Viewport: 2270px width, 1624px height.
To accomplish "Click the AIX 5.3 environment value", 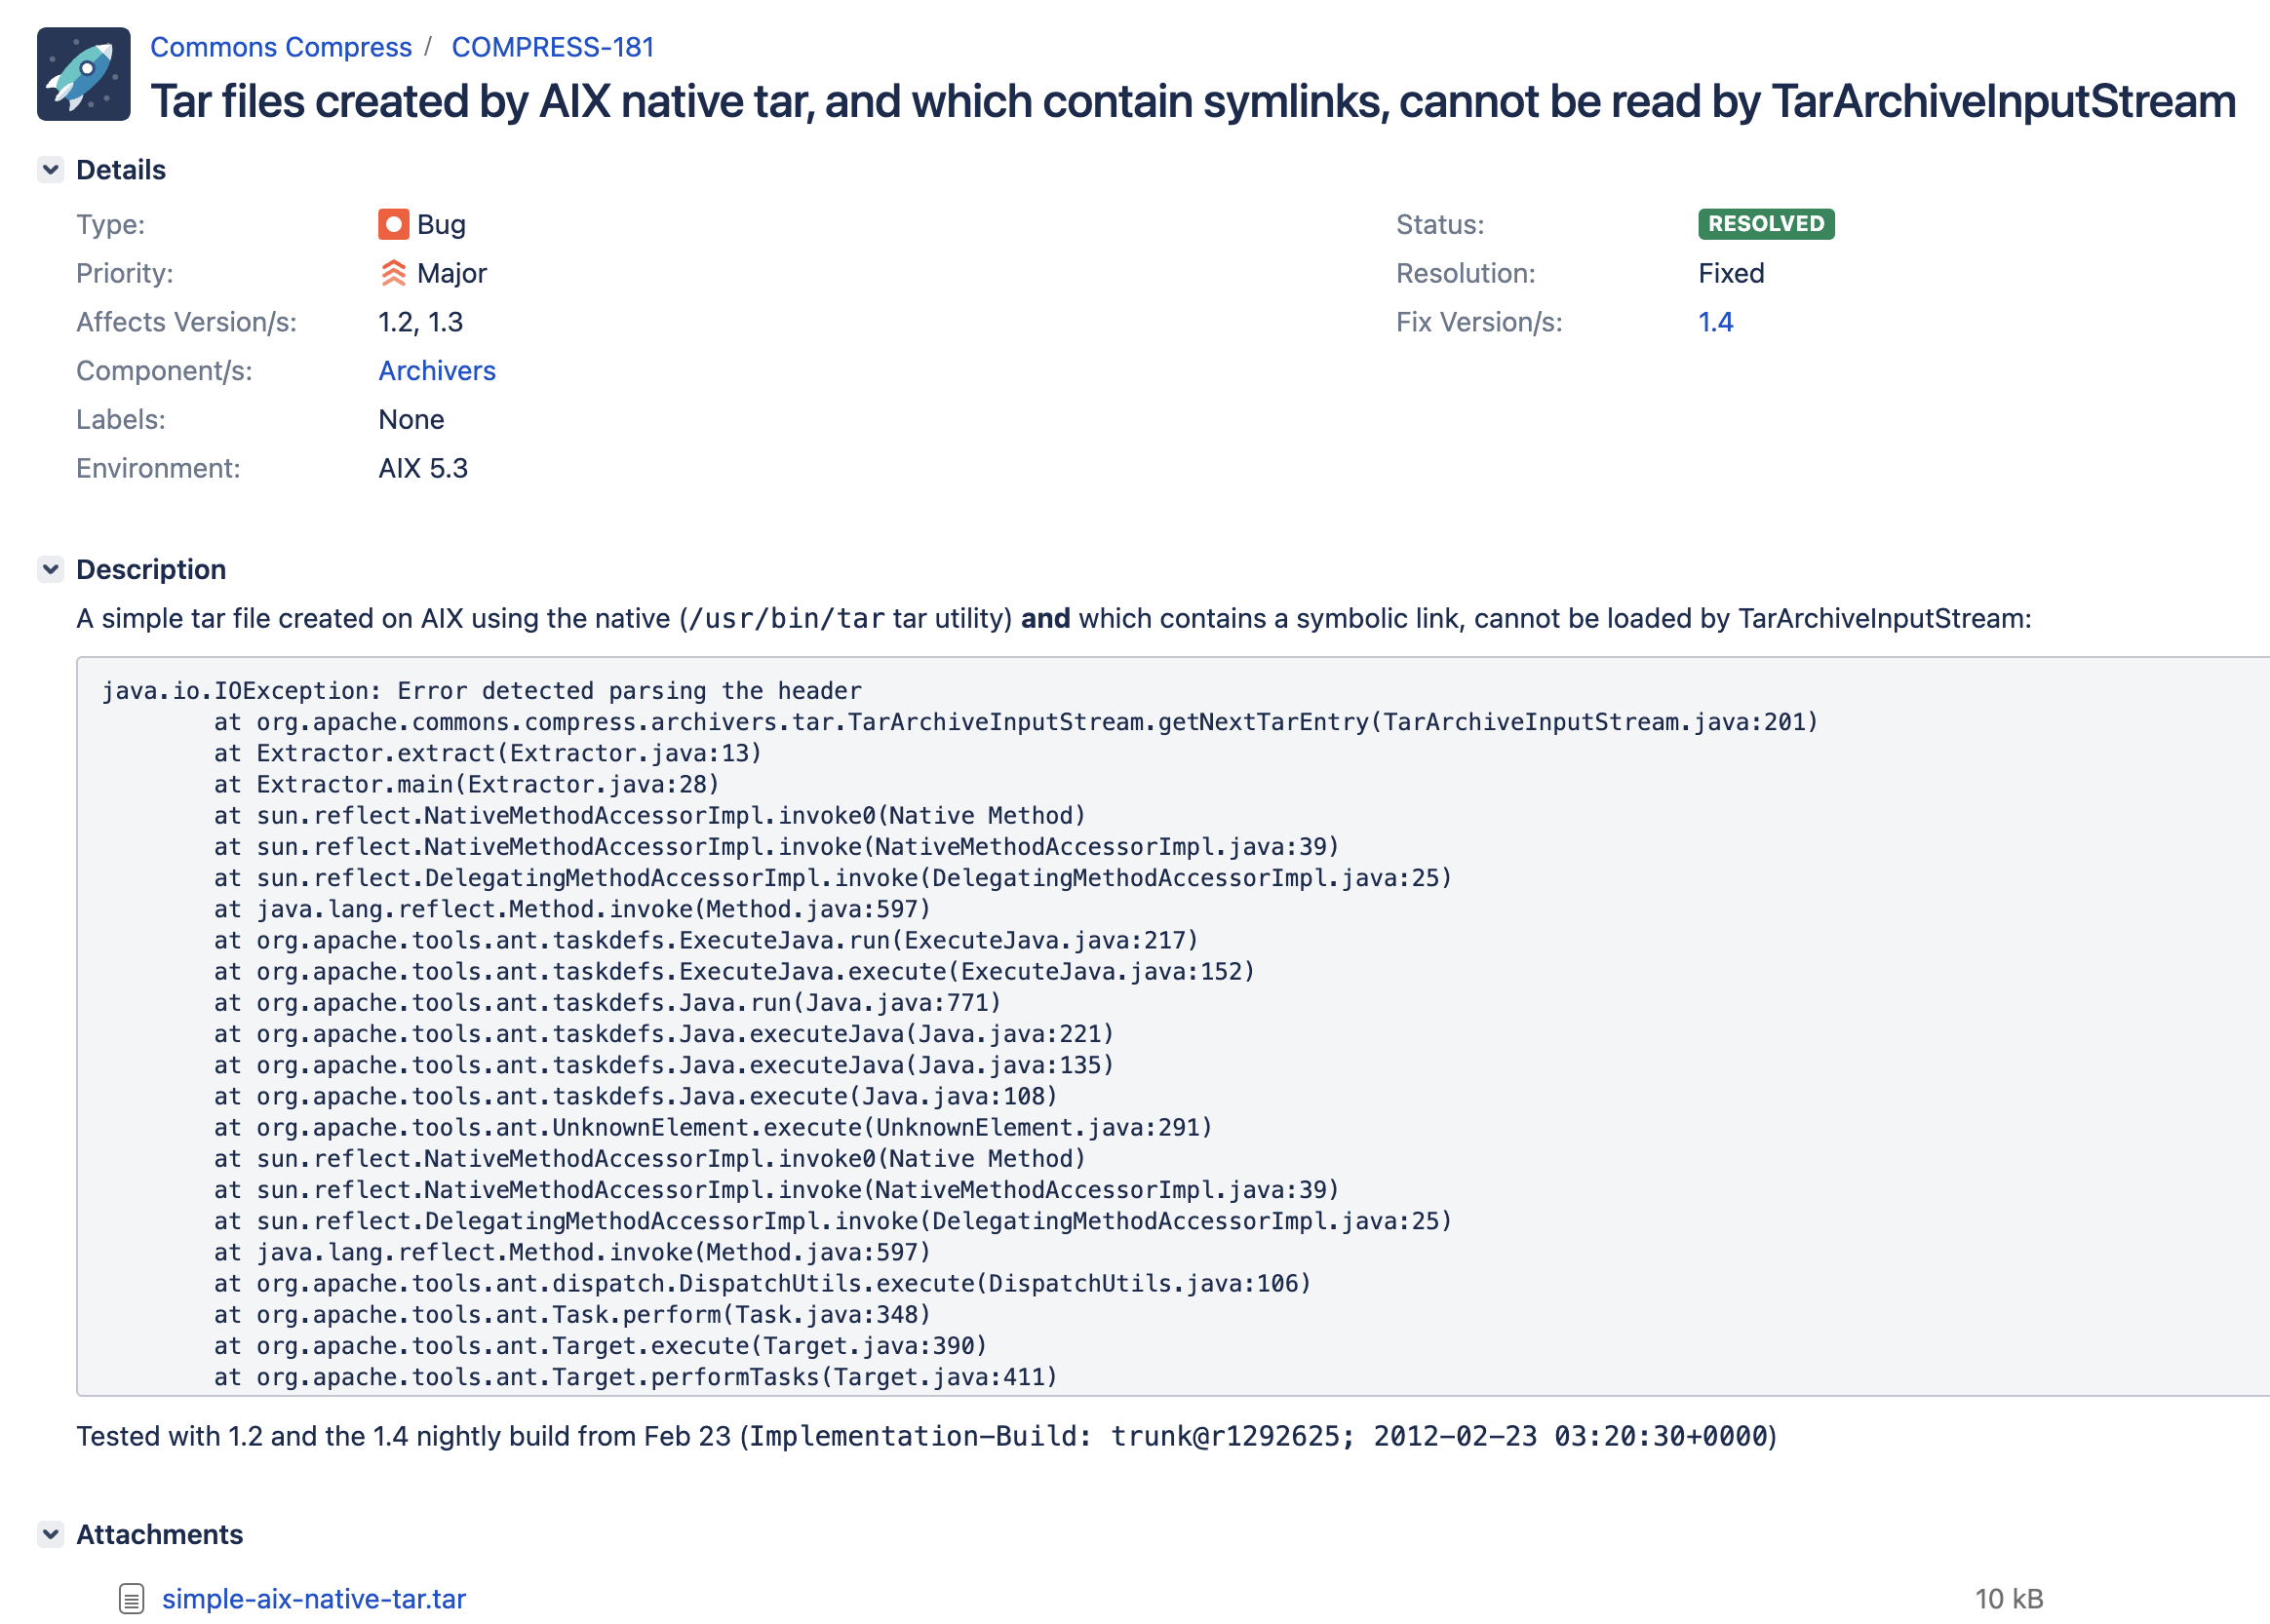I will tap(423, 468).
